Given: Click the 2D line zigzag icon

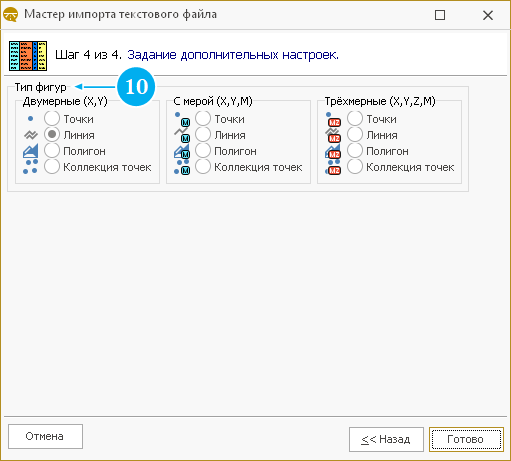Looking at the screenshot, I should 30,135.
